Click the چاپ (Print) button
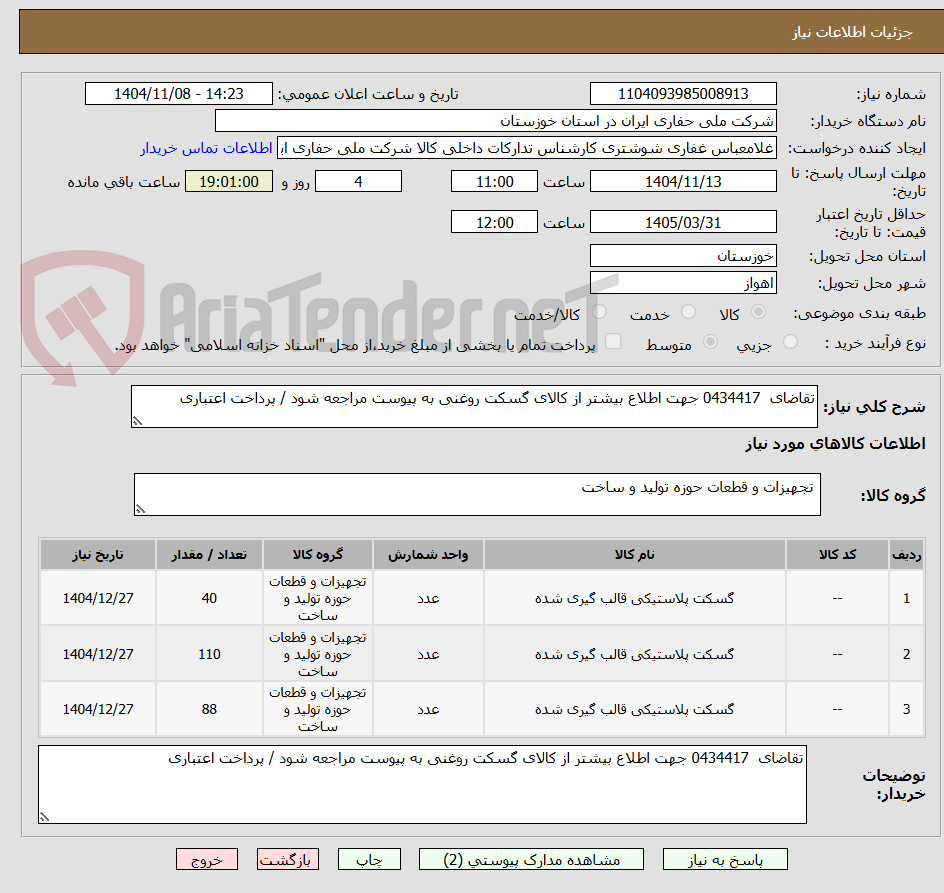944x893 pixels. tap(369, 859)
